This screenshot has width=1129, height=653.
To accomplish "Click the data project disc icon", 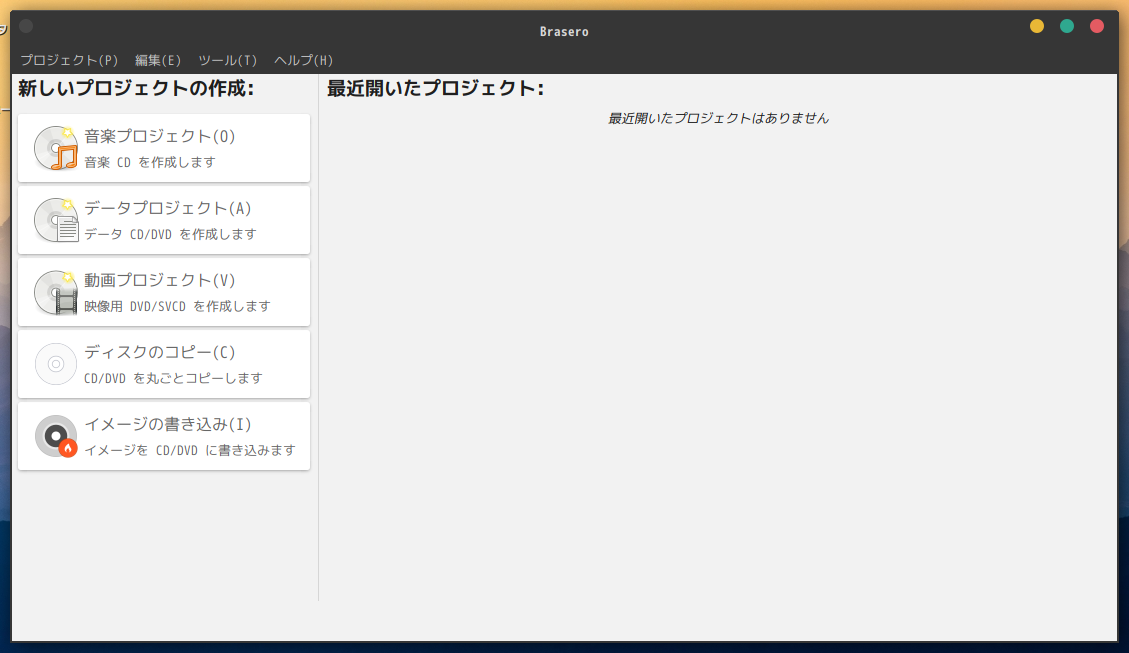I will coord(55,220).
